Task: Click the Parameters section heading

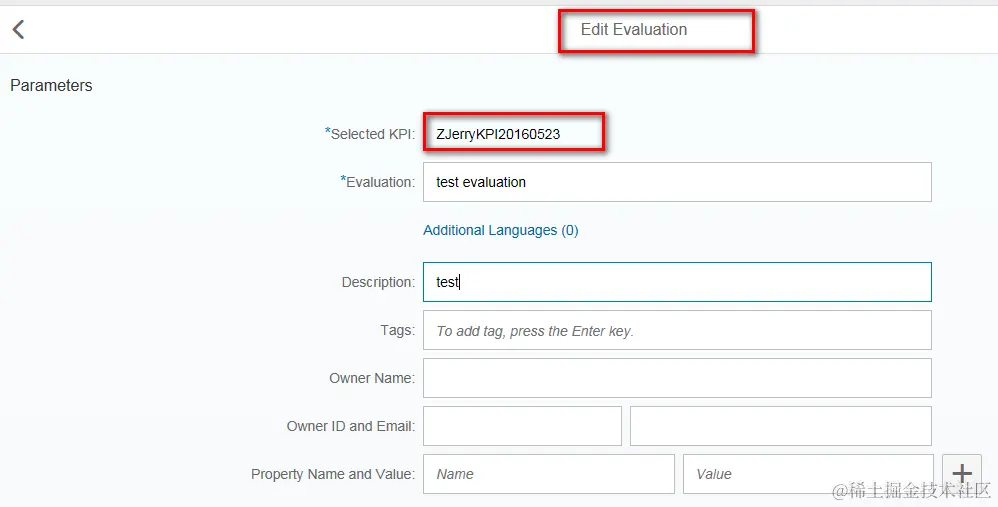Action: 51,86
